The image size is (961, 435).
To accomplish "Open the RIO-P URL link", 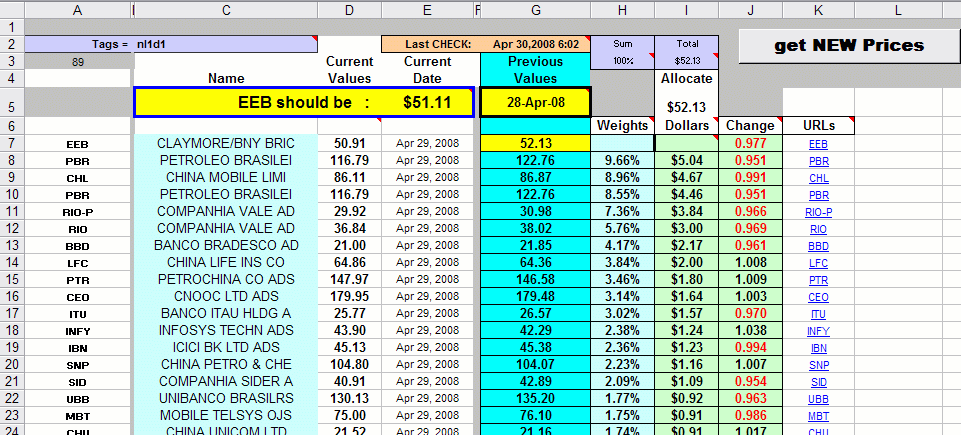I will coord(819,213).
